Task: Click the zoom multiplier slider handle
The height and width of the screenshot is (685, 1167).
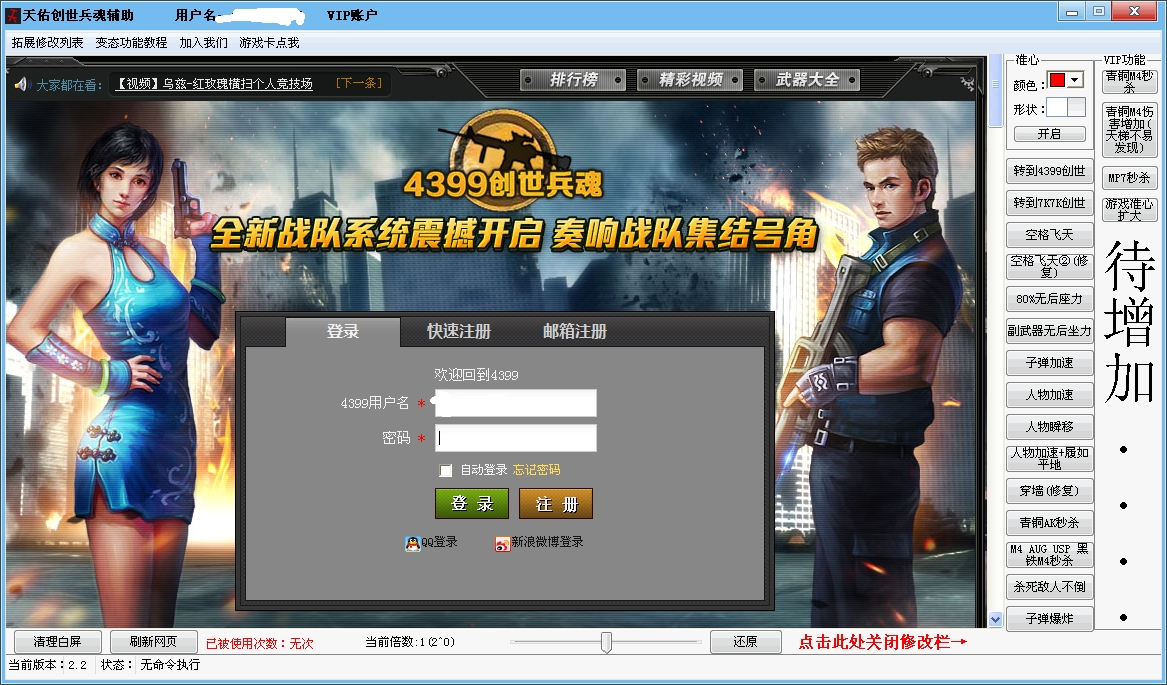Action: 607,642
